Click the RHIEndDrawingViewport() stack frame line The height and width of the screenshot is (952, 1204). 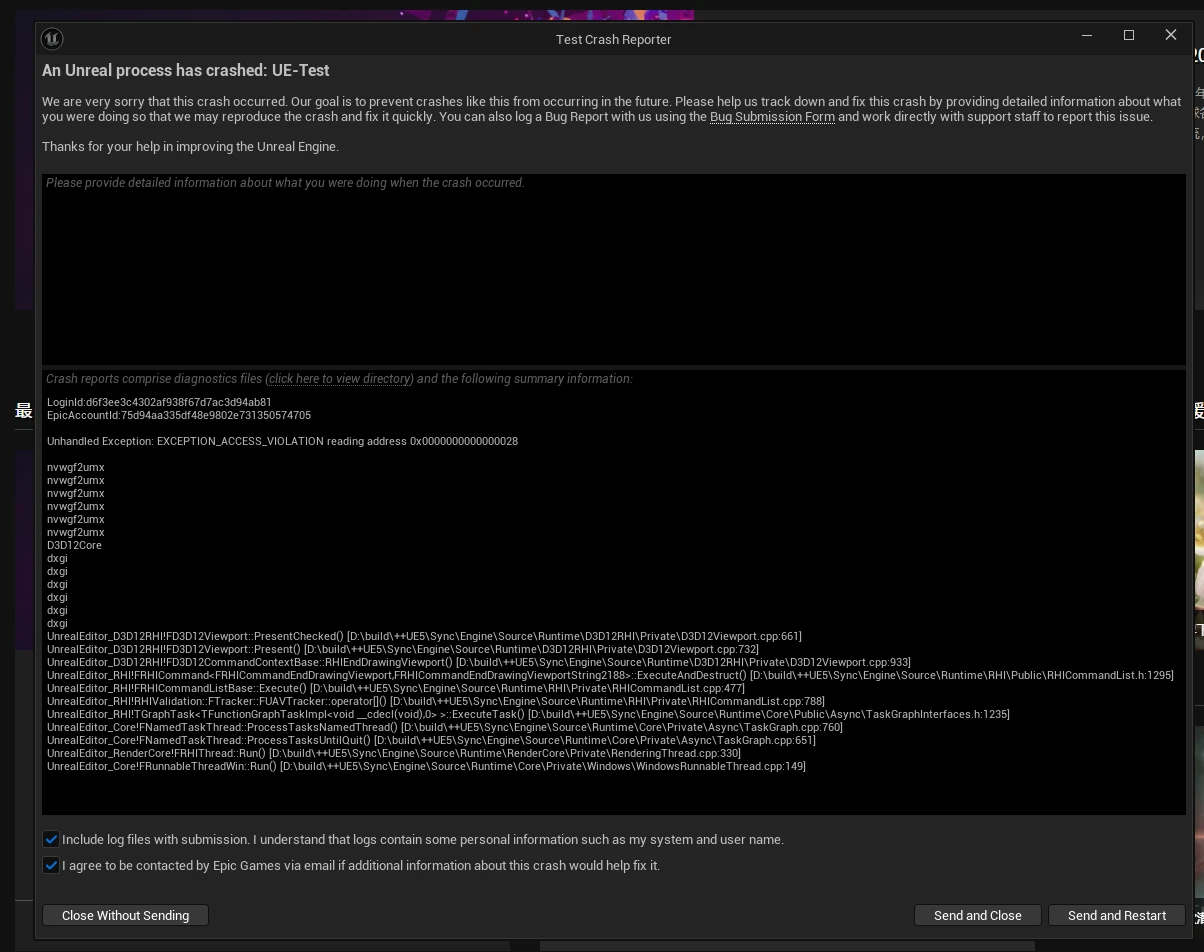(479, 662)
